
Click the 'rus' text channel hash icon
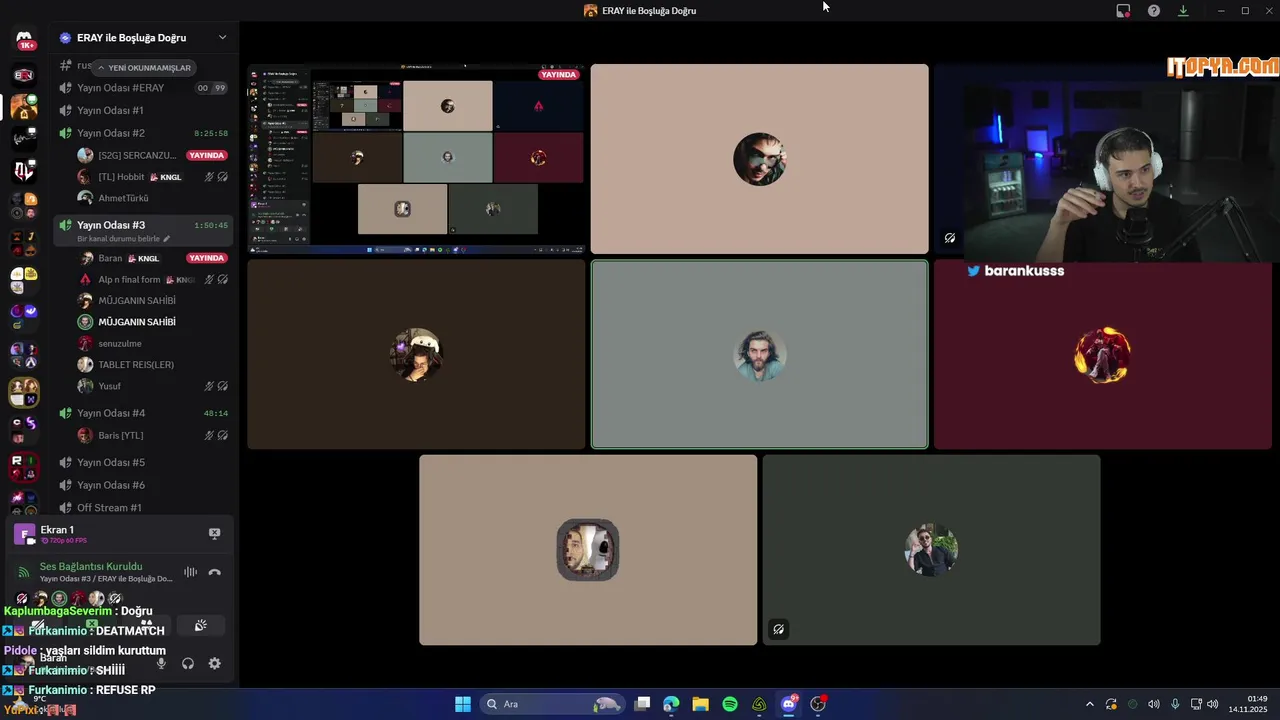pos(65,65)
